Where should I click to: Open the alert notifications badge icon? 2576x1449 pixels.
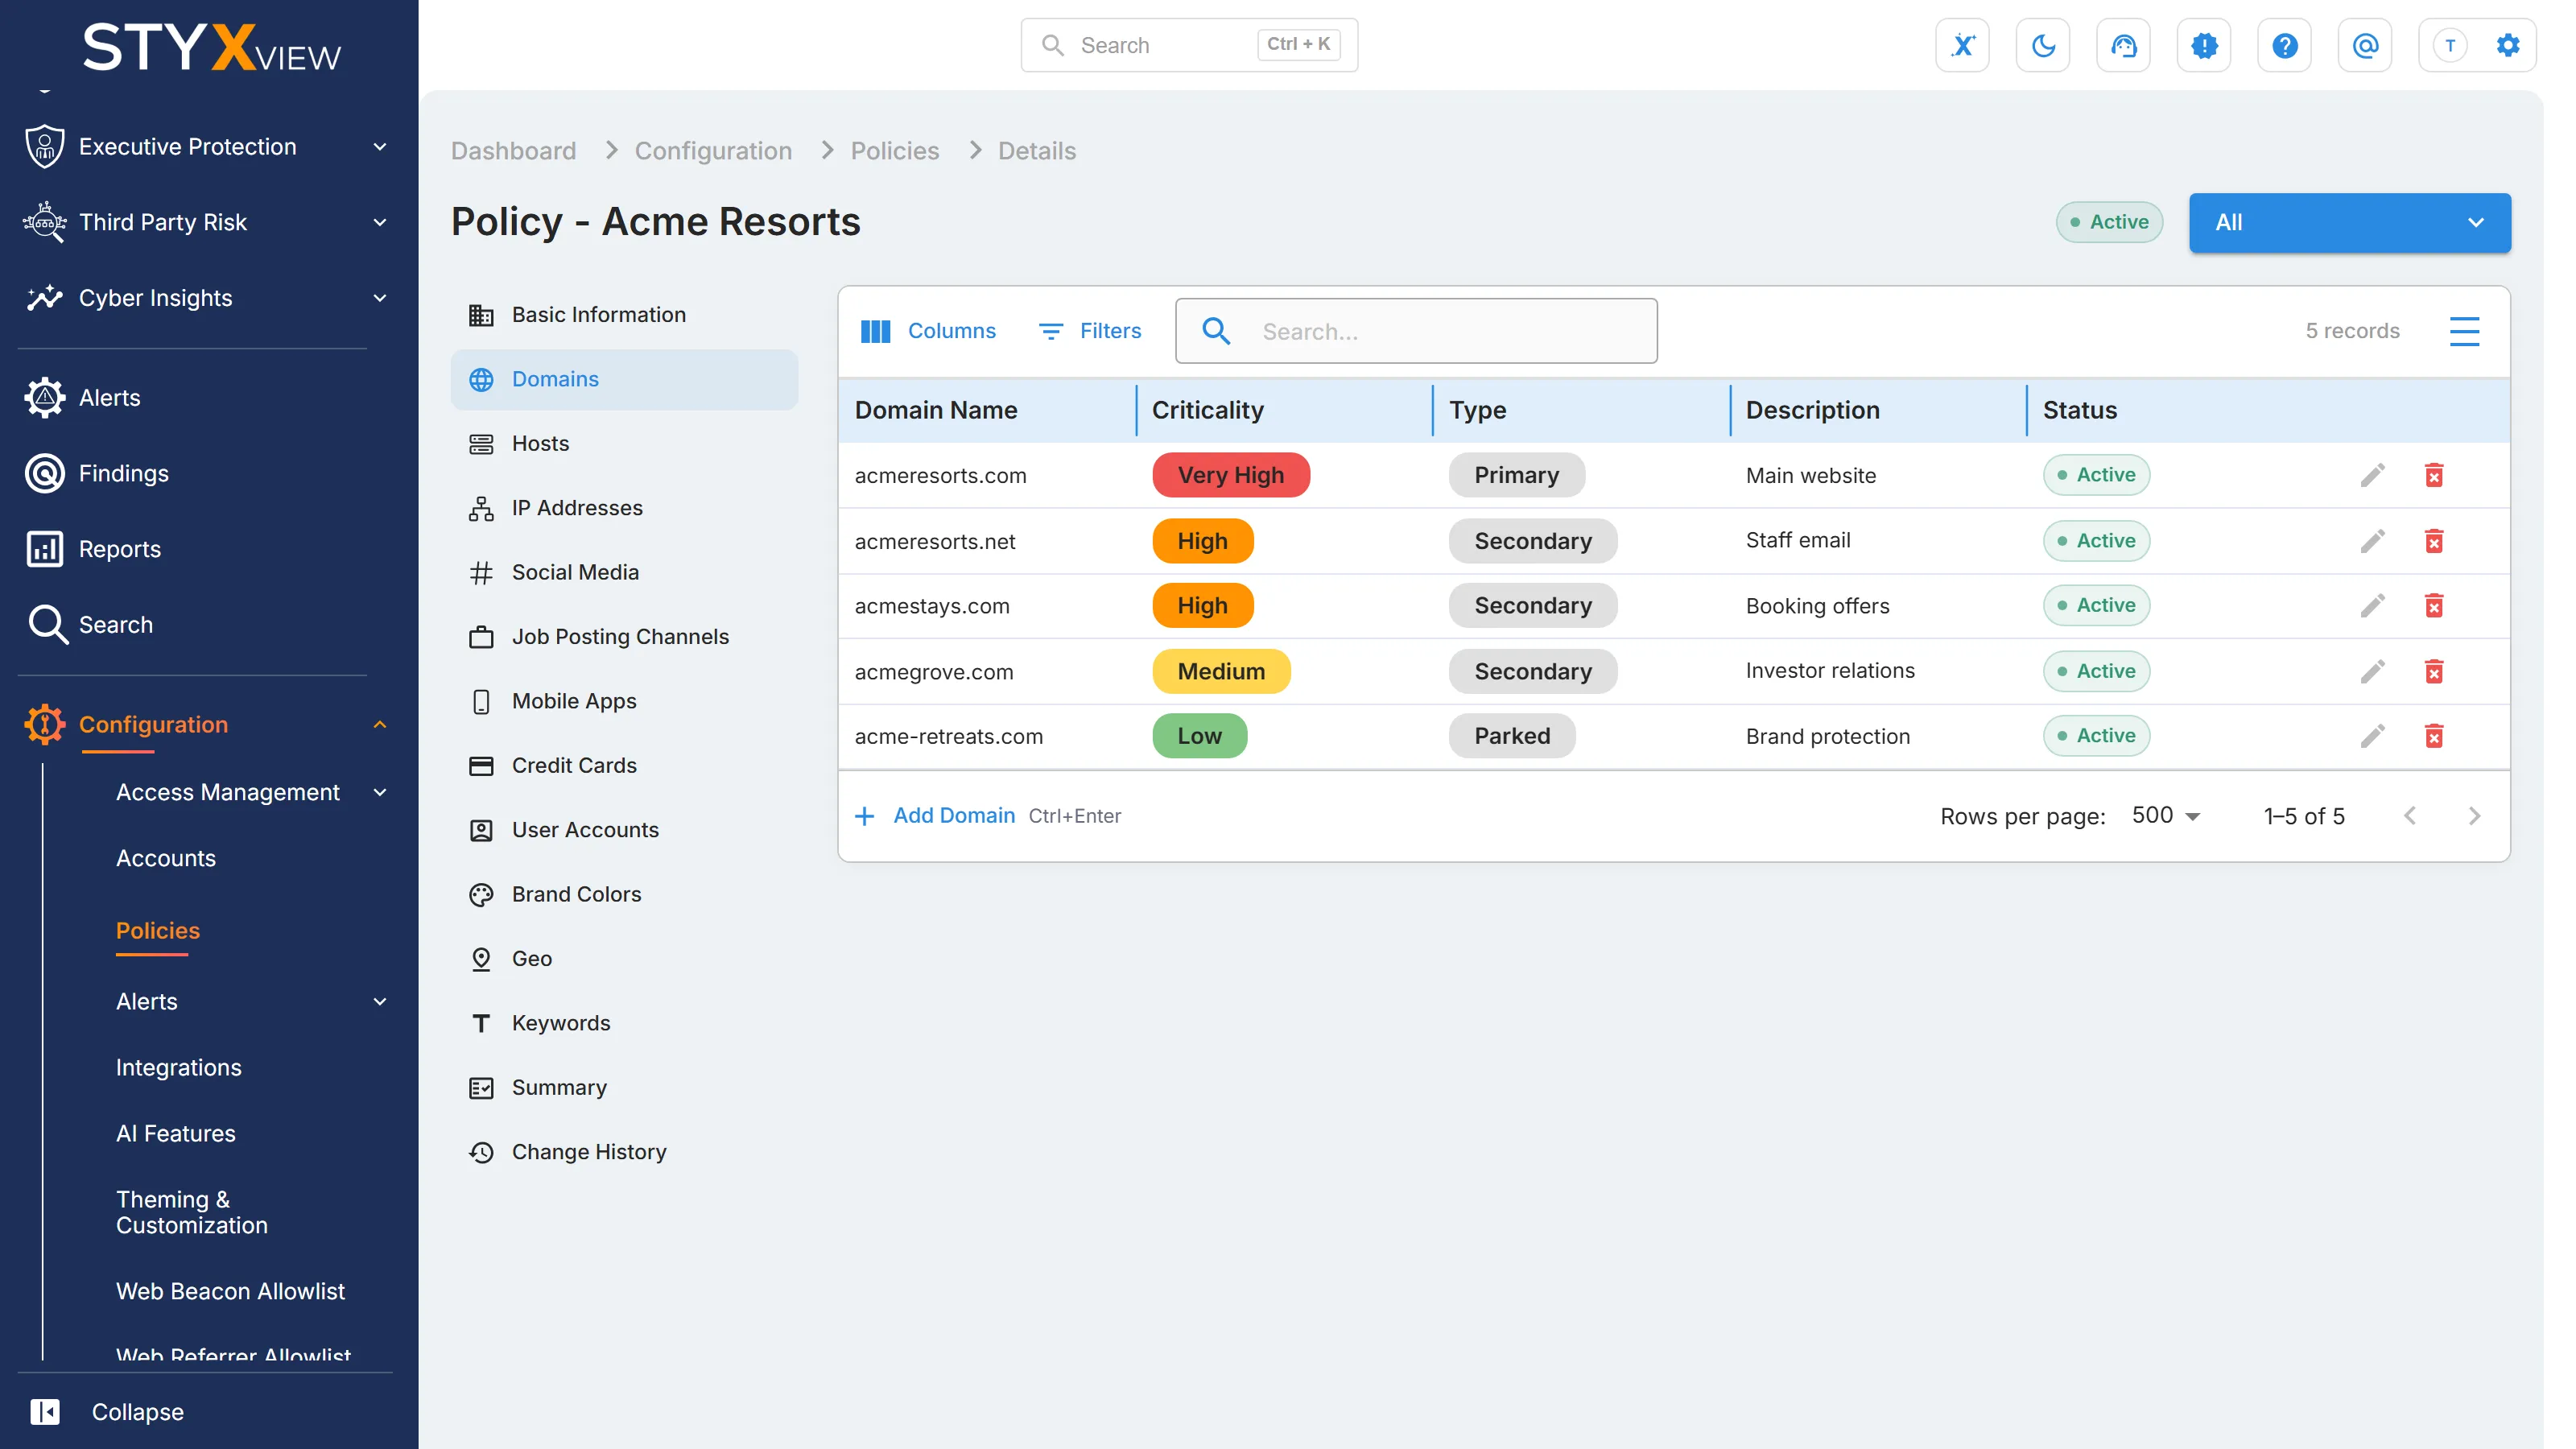pos(2204,45)
